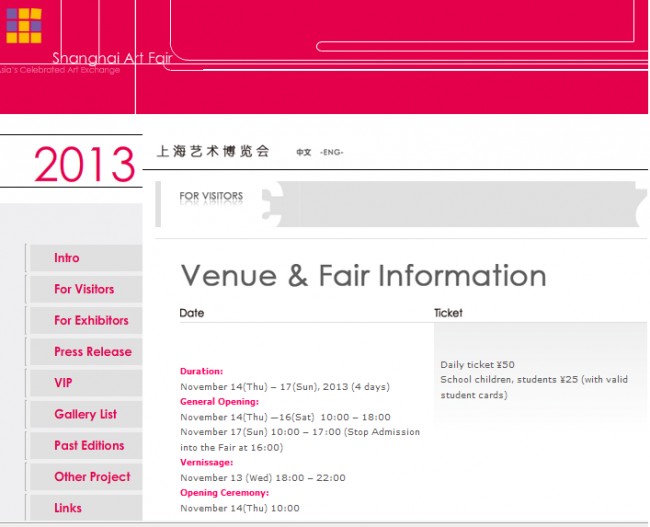Switch language to 中文
The image size is (650, 527).
[x=303, y=153]
